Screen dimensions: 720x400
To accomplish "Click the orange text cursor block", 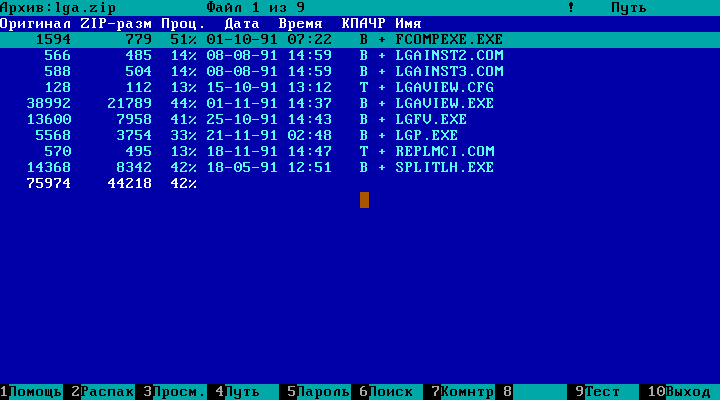I will click(x=365, y=200).
